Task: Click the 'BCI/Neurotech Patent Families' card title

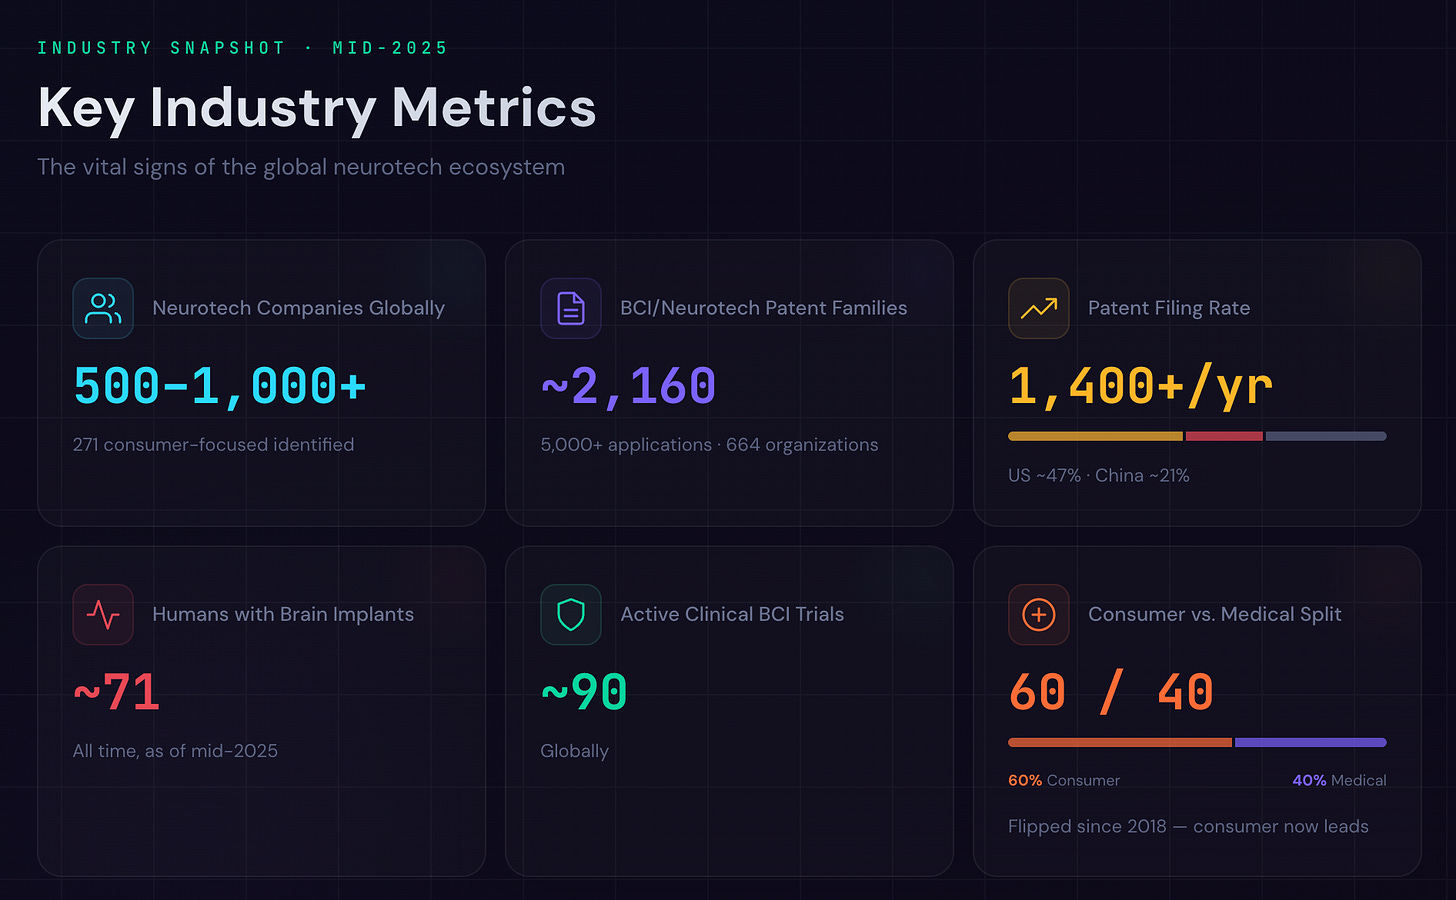Action: pos(764,308)
